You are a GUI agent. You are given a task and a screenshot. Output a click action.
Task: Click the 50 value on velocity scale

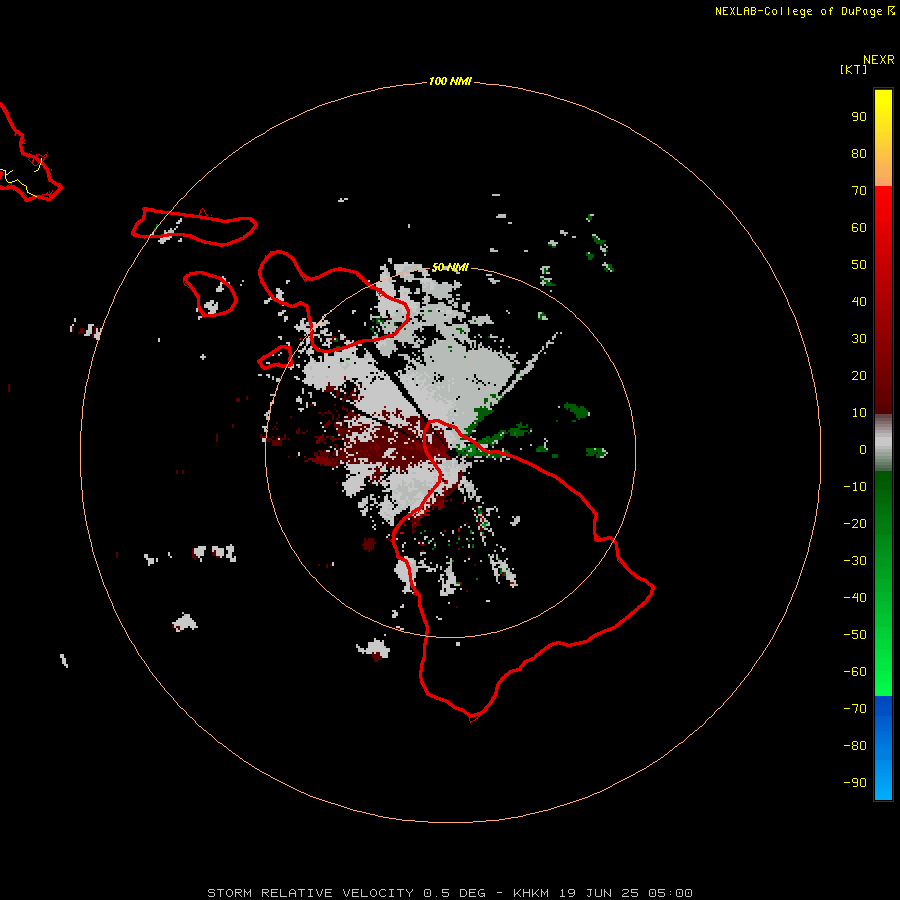[859, 265]
